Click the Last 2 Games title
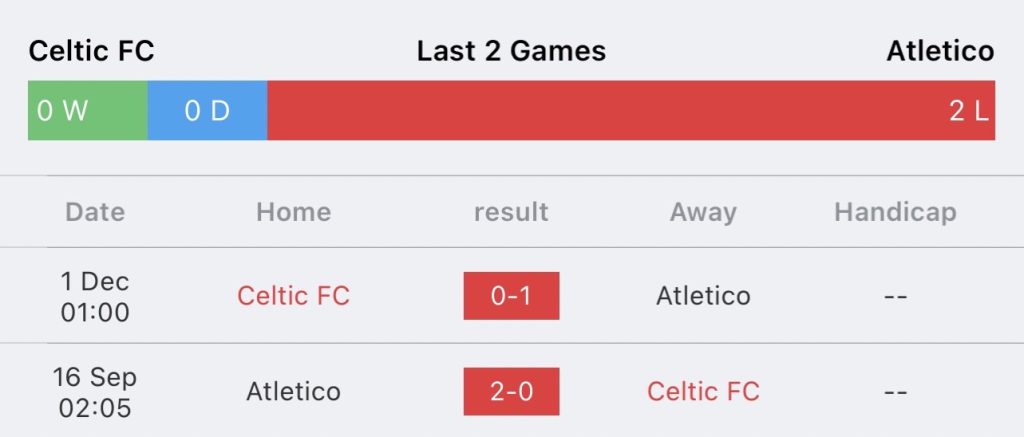Viewport: 1024px width, 437px height. pos(511,51)
